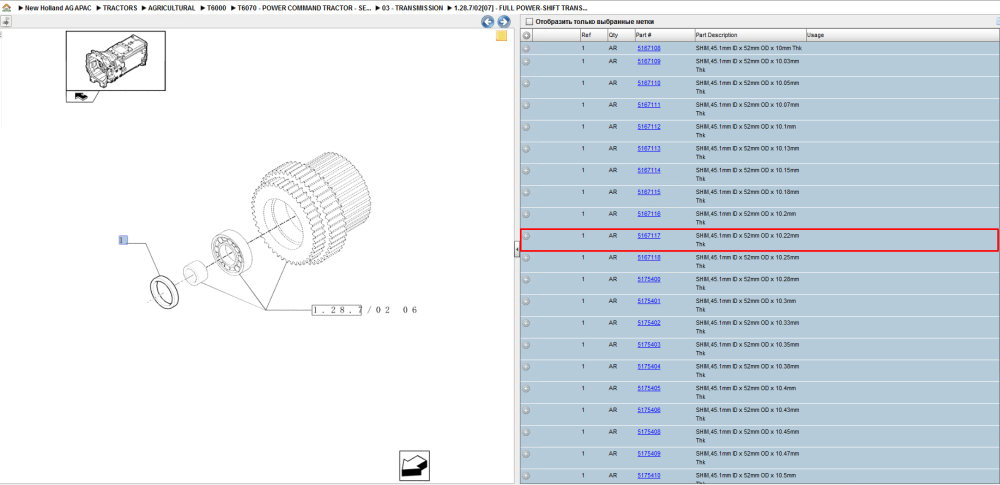Screen dimensions: 1000x485
Task: Add part 5167112 using its row plus icon
Action: pos(526,127)
